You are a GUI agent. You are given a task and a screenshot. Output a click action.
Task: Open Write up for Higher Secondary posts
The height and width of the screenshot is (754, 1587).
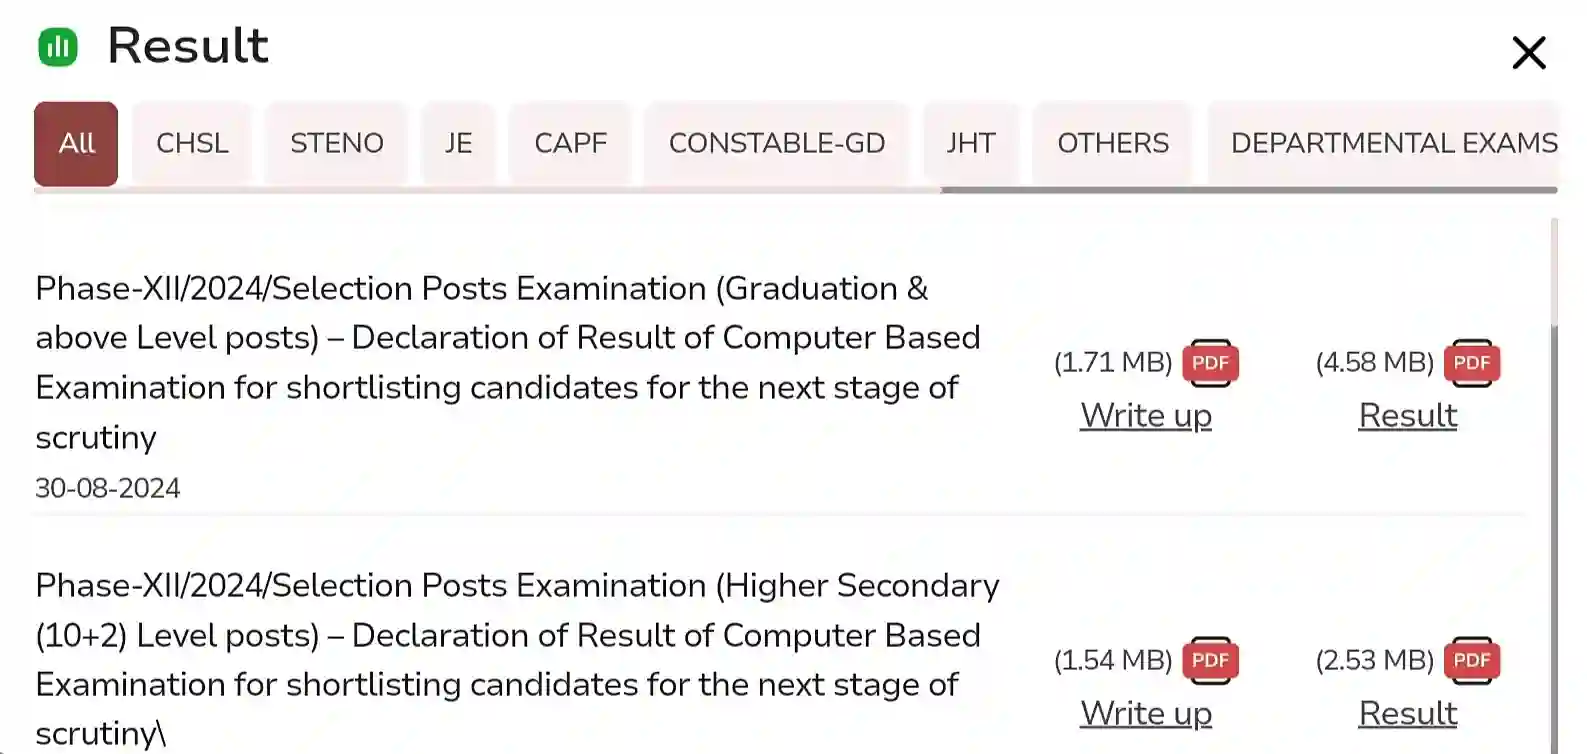point(1145,713)
